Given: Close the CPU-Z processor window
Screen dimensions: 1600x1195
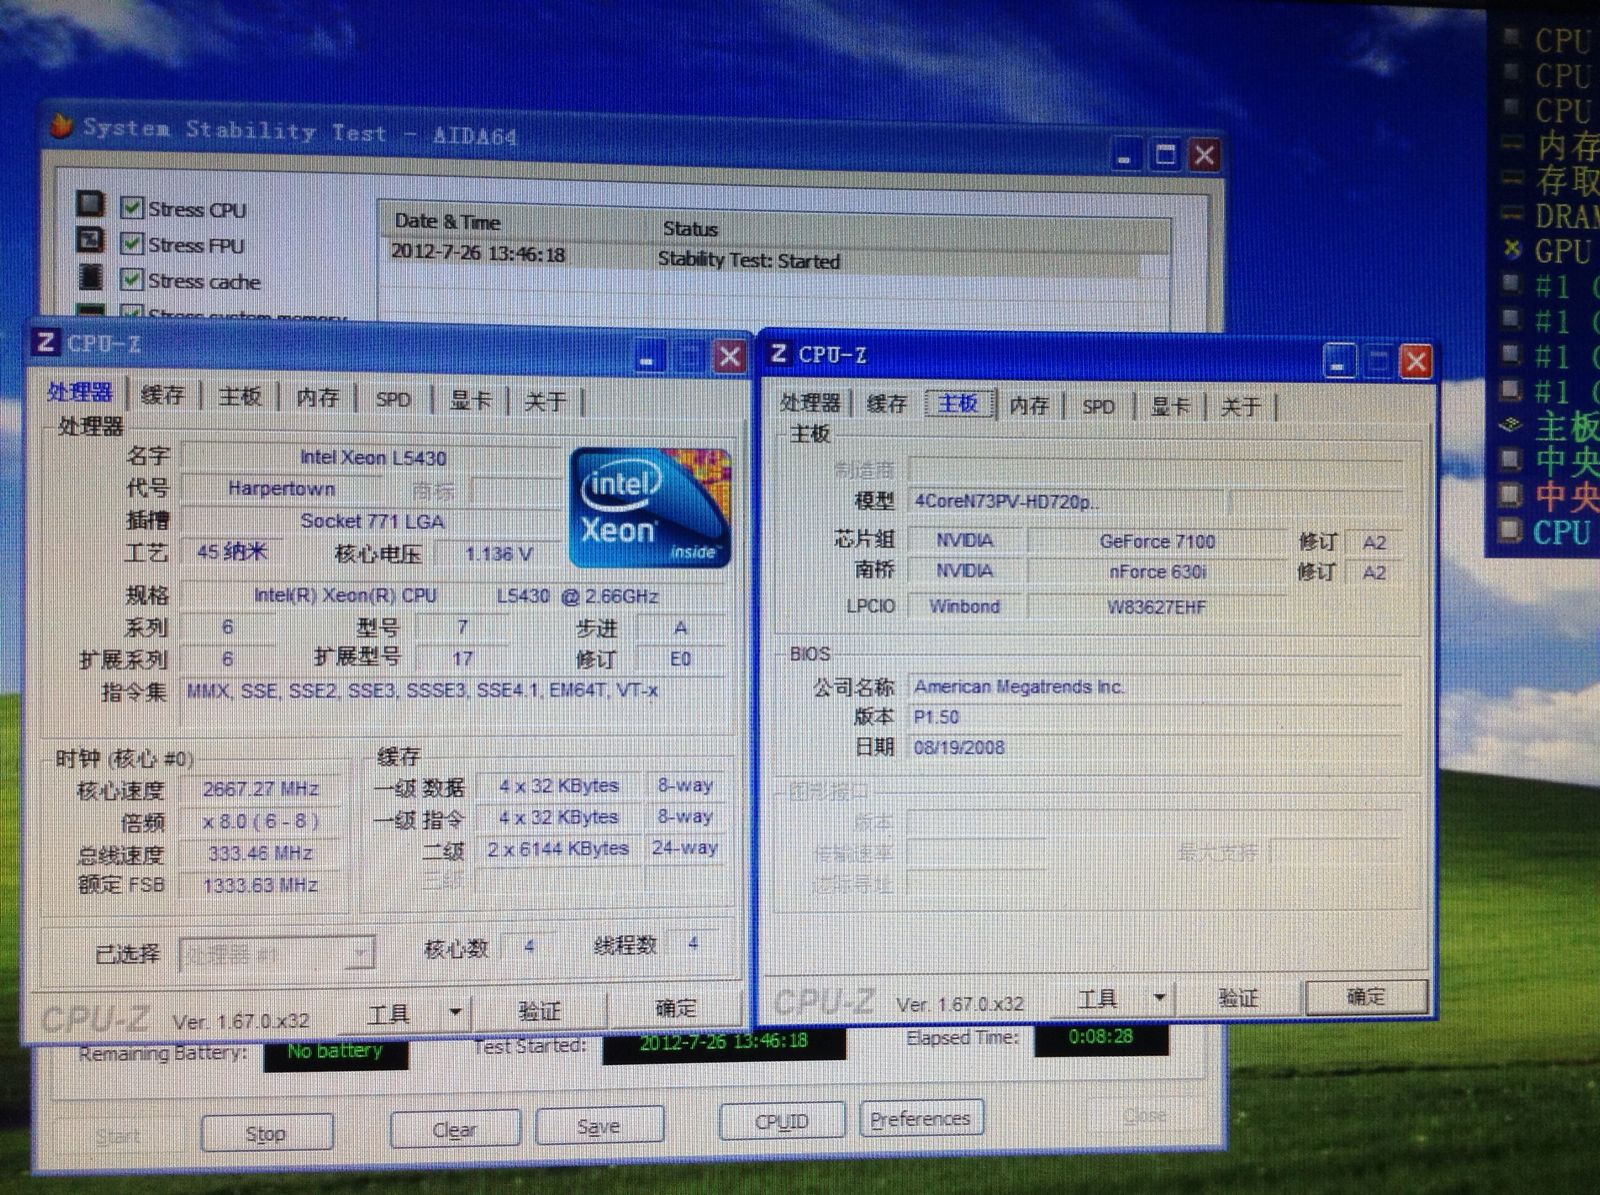Looking at the screenshot, I should tap(729, 356).
